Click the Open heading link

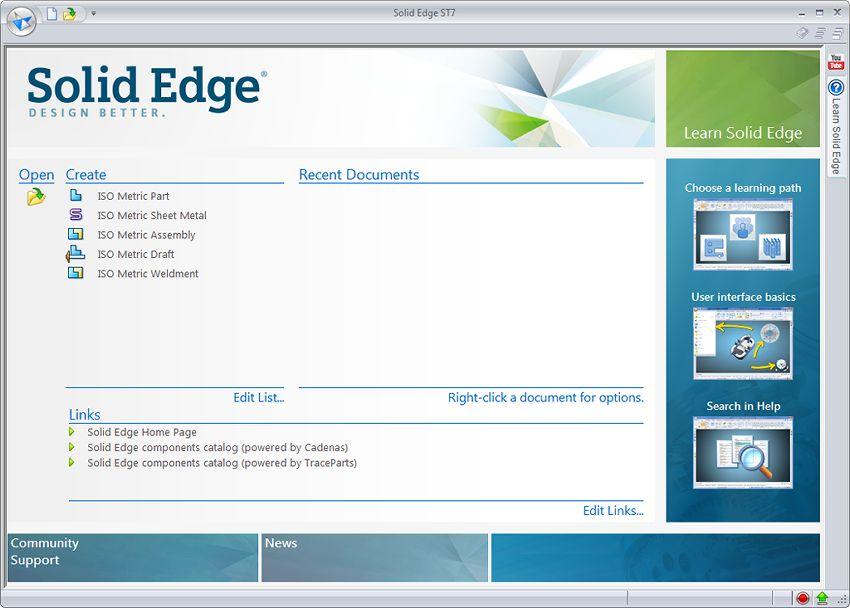pos(36,175)
